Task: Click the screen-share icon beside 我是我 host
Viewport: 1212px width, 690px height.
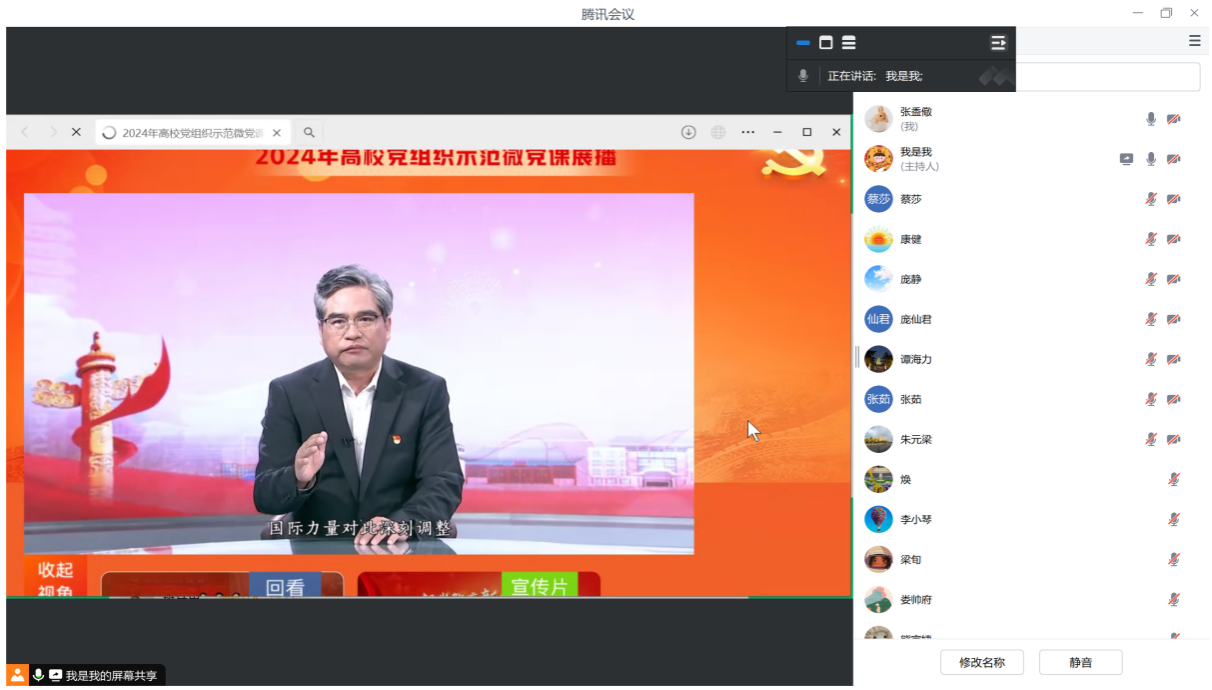Action: pyautogui.click(x=1127, y=159)
